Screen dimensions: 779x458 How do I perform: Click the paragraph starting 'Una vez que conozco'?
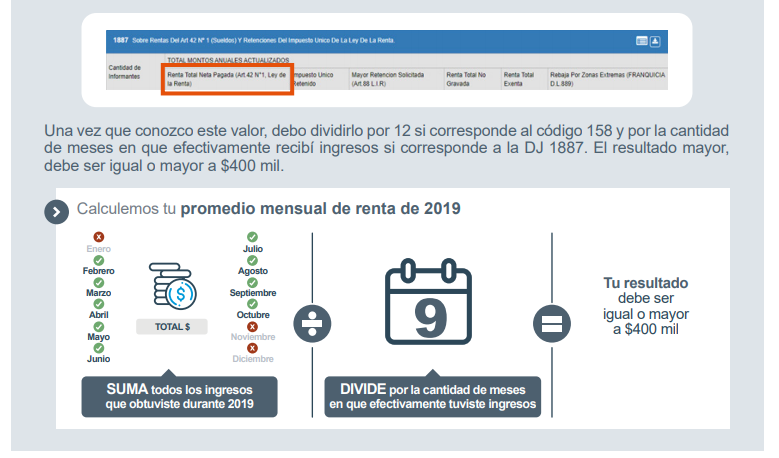click(386, 148)
